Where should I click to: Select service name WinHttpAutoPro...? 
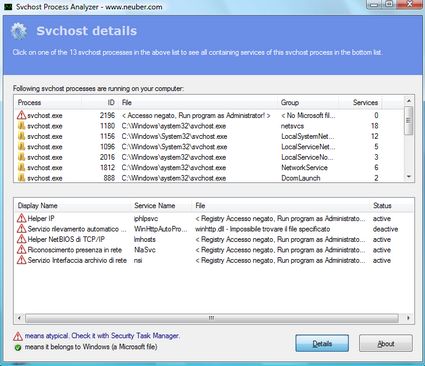tap(161, 229)
